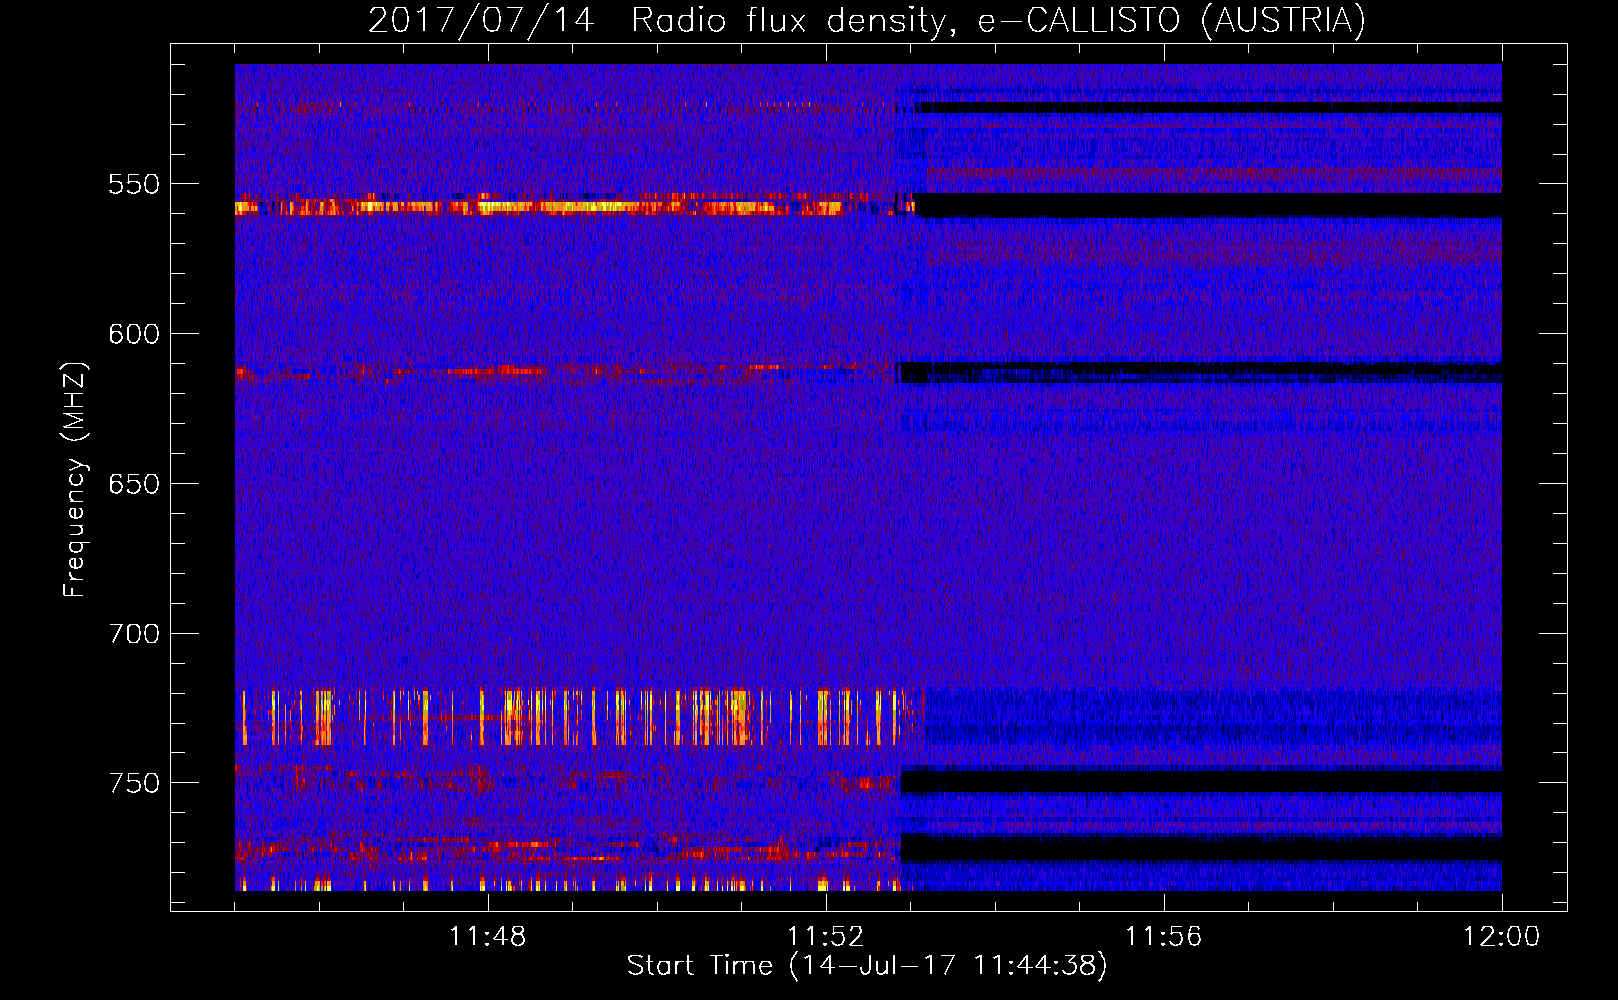The height and width of the screenshot is (1000, 1618).
Task: Click the 11:48 time tick label
Action: [488, 937]
